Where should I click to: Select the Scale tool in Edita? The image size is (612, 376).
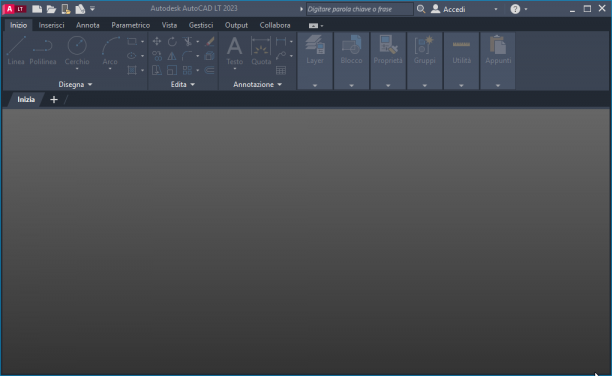(x=172, y=70)
